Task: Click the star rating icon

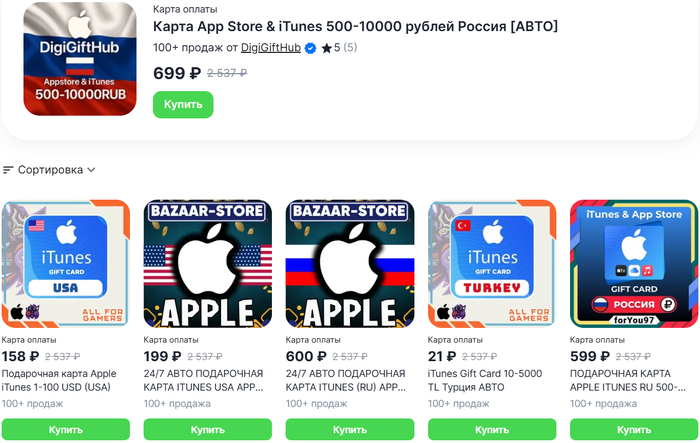Action: click(x=327, y=48)
